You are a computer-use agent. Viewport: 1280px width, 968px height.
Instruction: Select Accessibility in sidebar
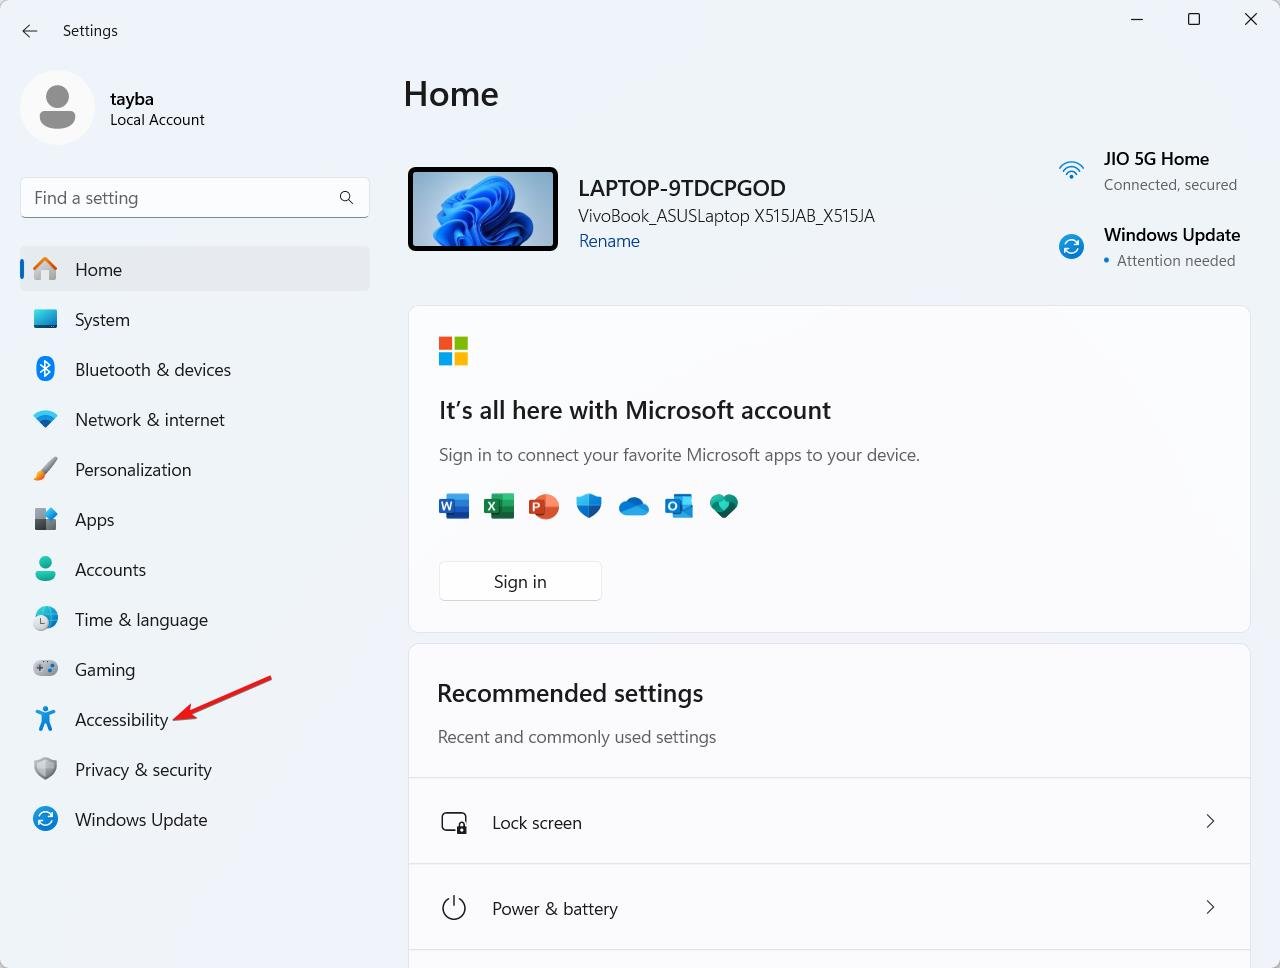click(195, 719)
